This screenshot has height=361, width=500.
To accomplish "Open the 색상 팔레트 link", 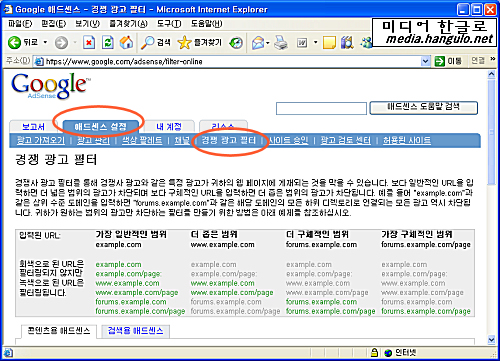I will (142, 140).
